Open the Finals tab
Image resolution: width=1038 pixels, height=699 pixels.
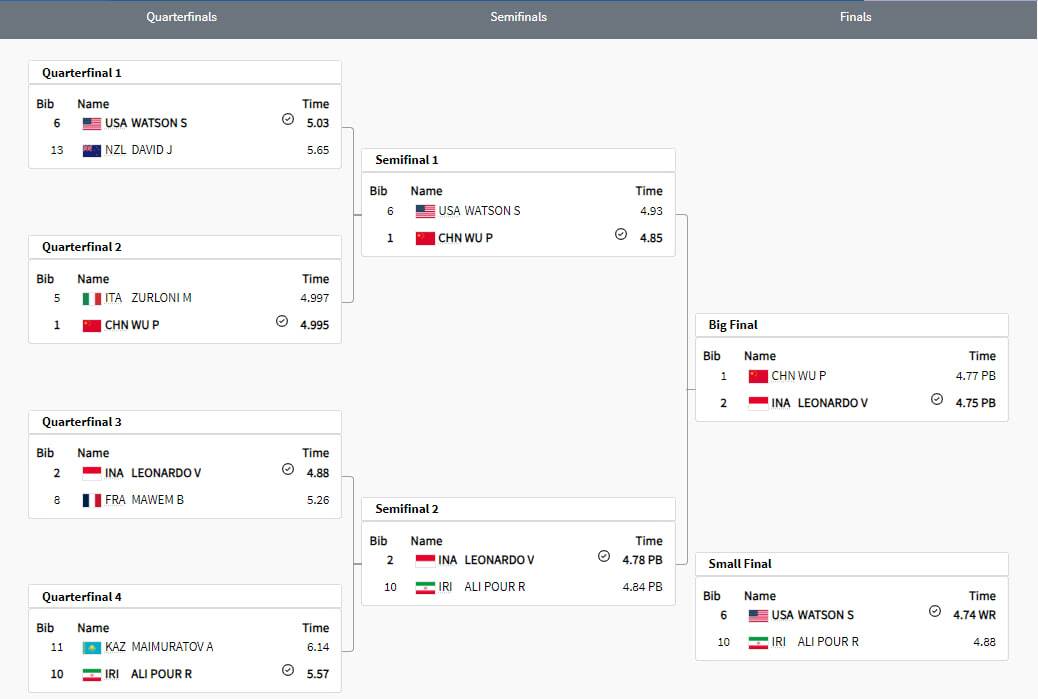click(855, 17)
